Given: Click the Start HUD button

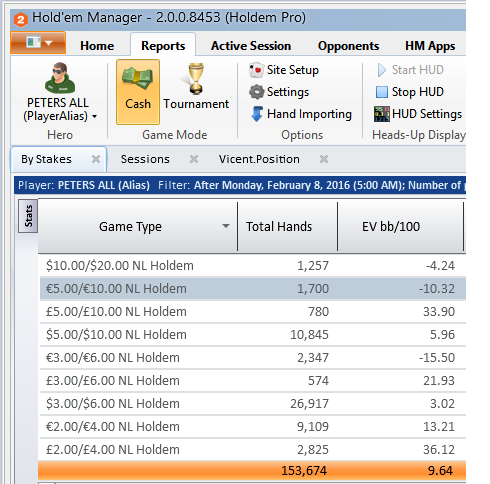Looking at the screenshot, I should click(410, 70).
